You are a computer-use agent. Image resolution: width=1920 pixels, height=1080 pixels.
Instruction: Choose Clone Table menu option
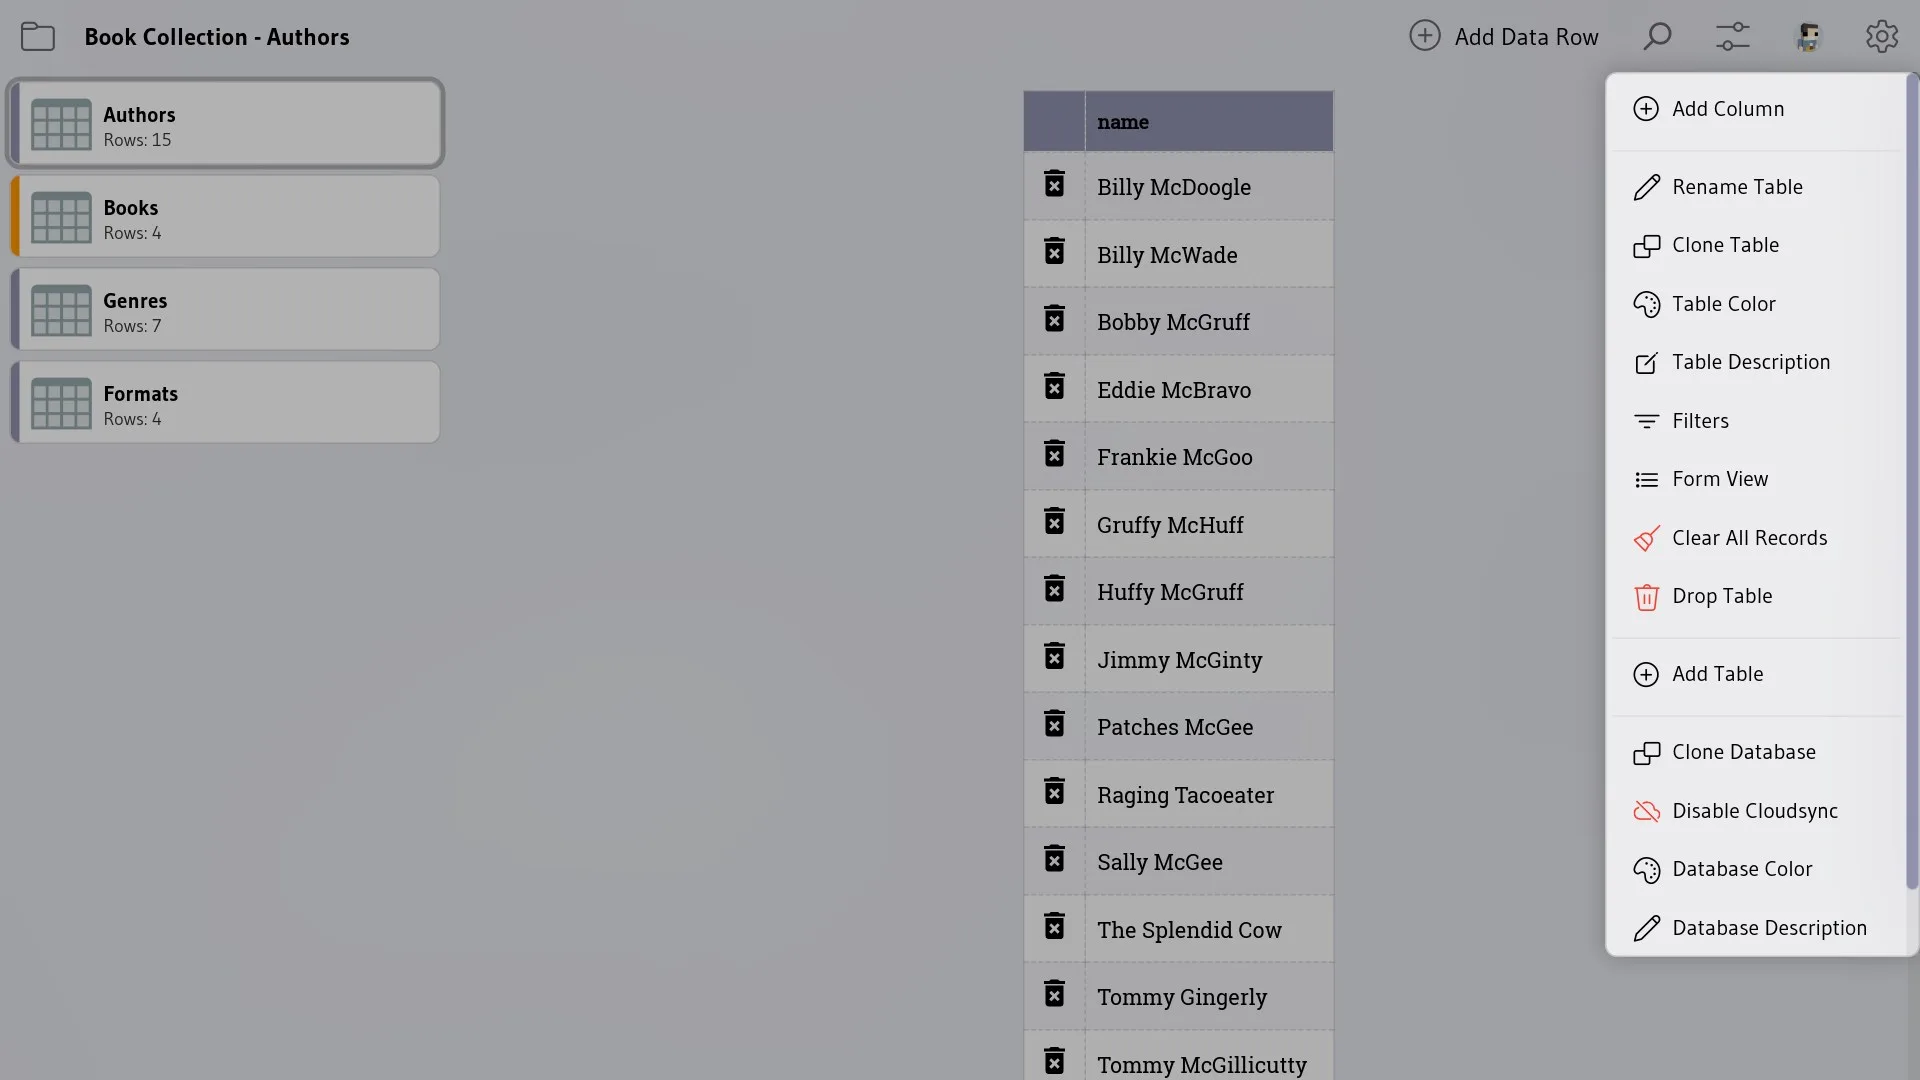[x=1756, y=245]
